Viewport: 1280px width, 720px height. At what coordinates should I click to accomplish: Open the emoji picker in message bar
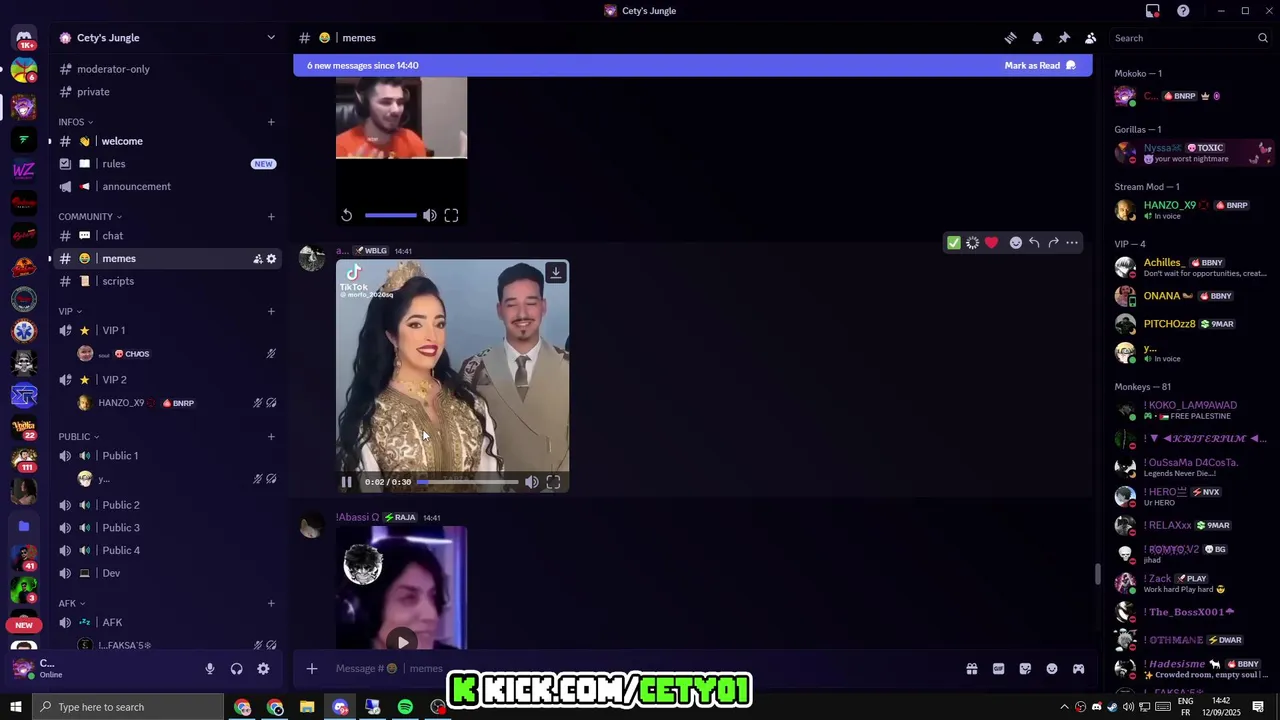coord(1052,669)
